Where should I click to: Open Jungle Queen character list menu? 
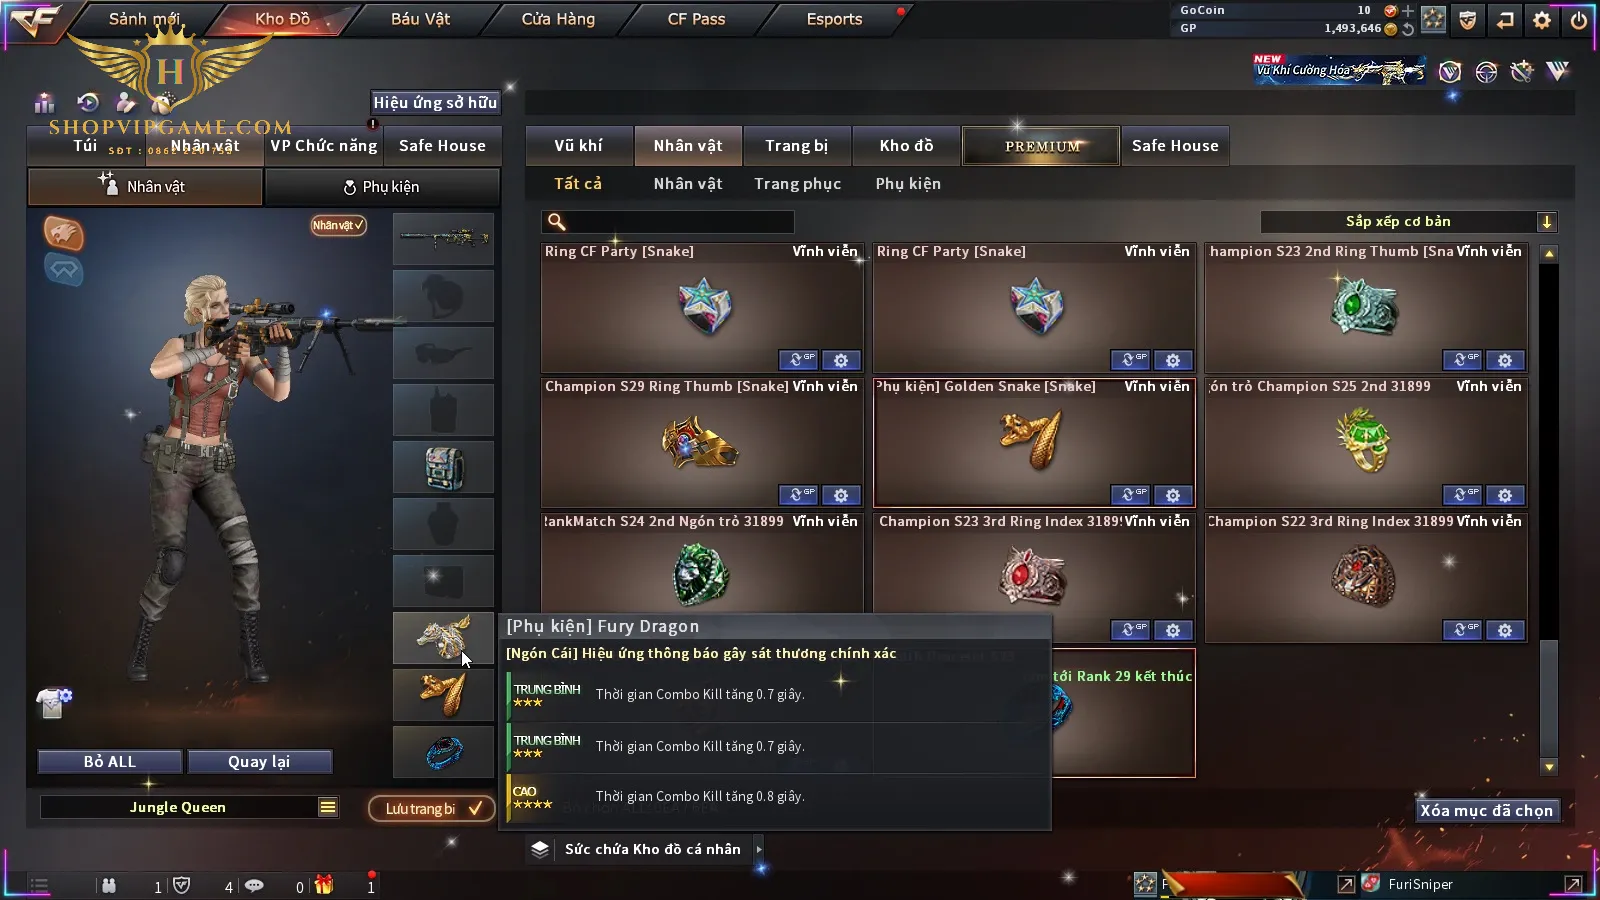[328, 807]
